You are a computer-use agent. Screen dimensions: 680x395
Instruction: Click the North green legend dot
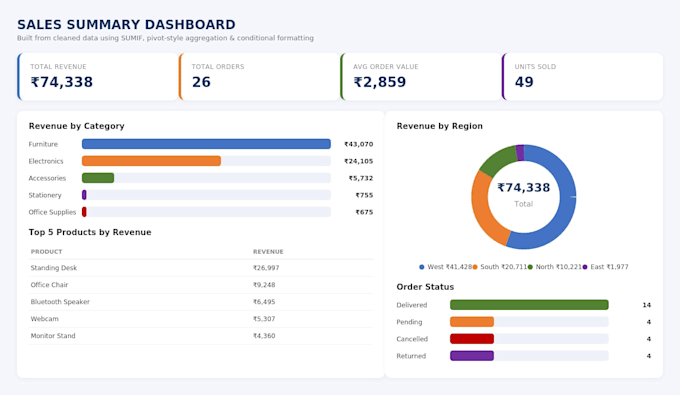[x=530, y=267]
